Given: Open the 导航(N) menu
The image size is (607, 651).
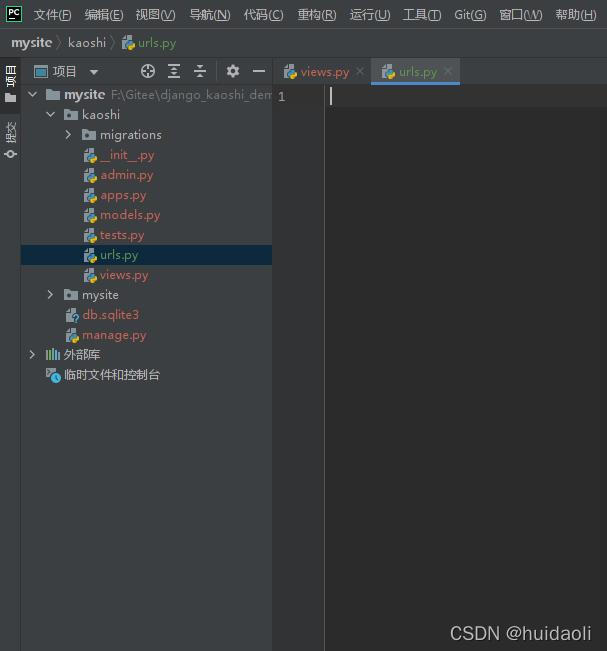Looking at the screenshot, I should click(x=210, y=15).
